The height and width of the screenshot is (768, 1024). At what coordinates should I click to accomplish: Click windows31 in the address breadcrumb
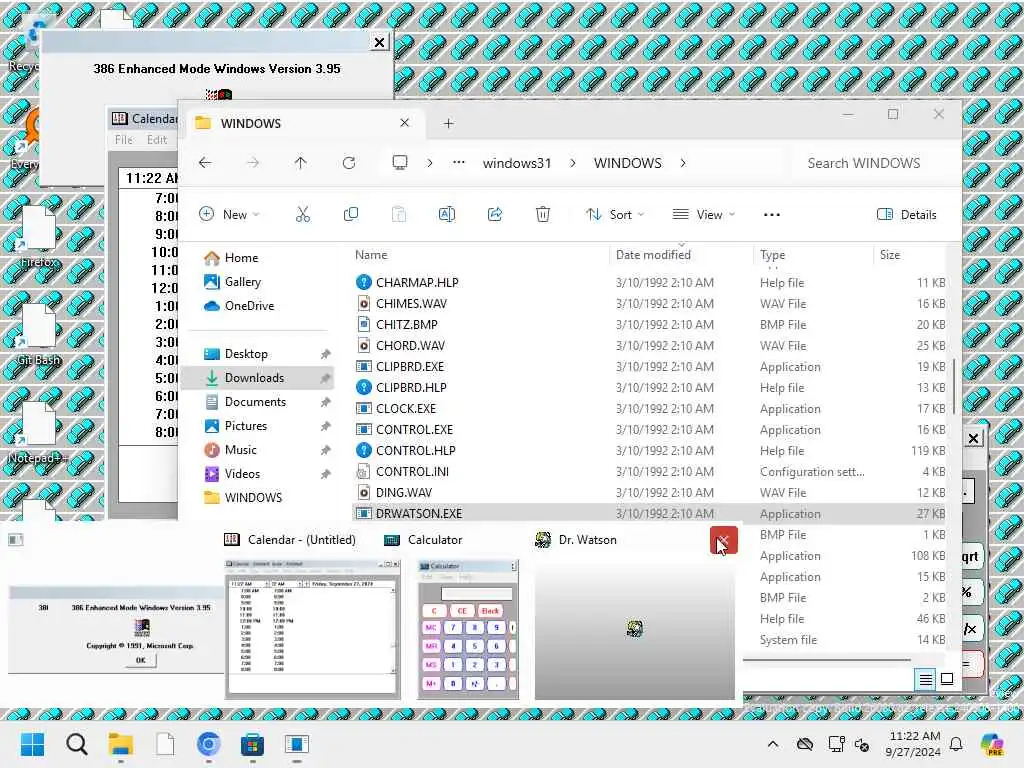click(517, 163)
